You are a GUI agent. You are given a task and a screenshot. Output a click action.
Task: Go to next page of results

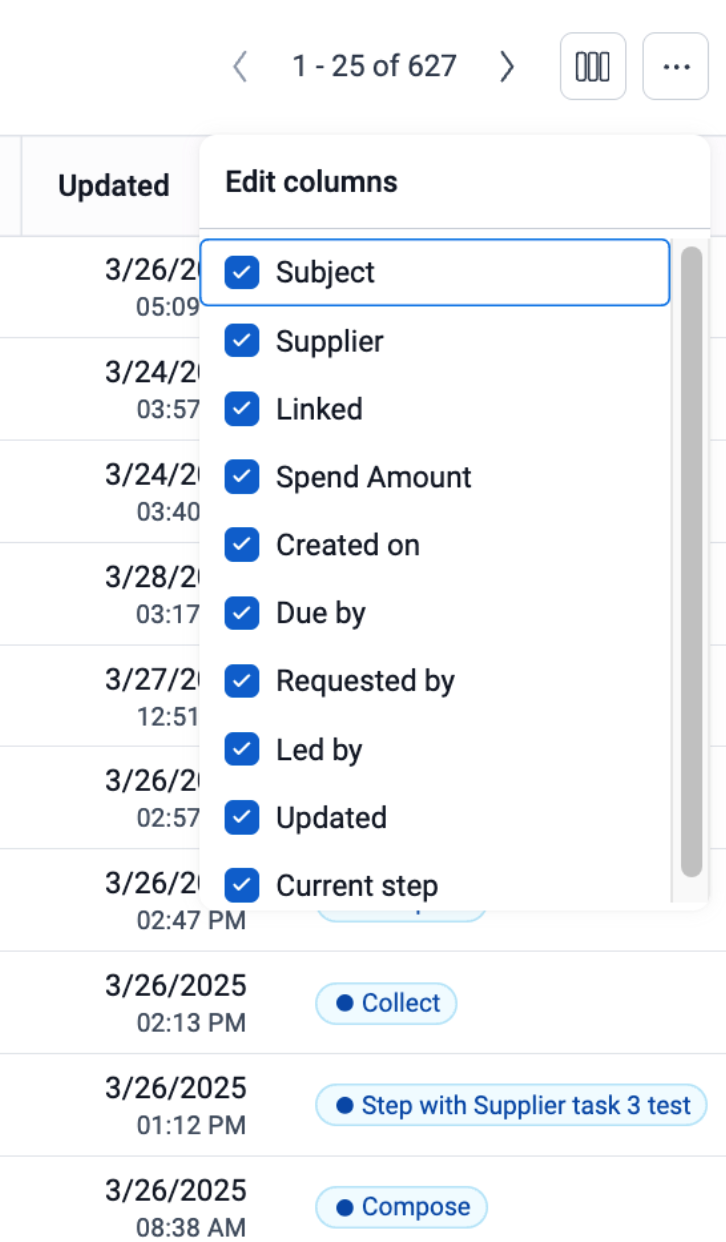(x=507, y=67)
